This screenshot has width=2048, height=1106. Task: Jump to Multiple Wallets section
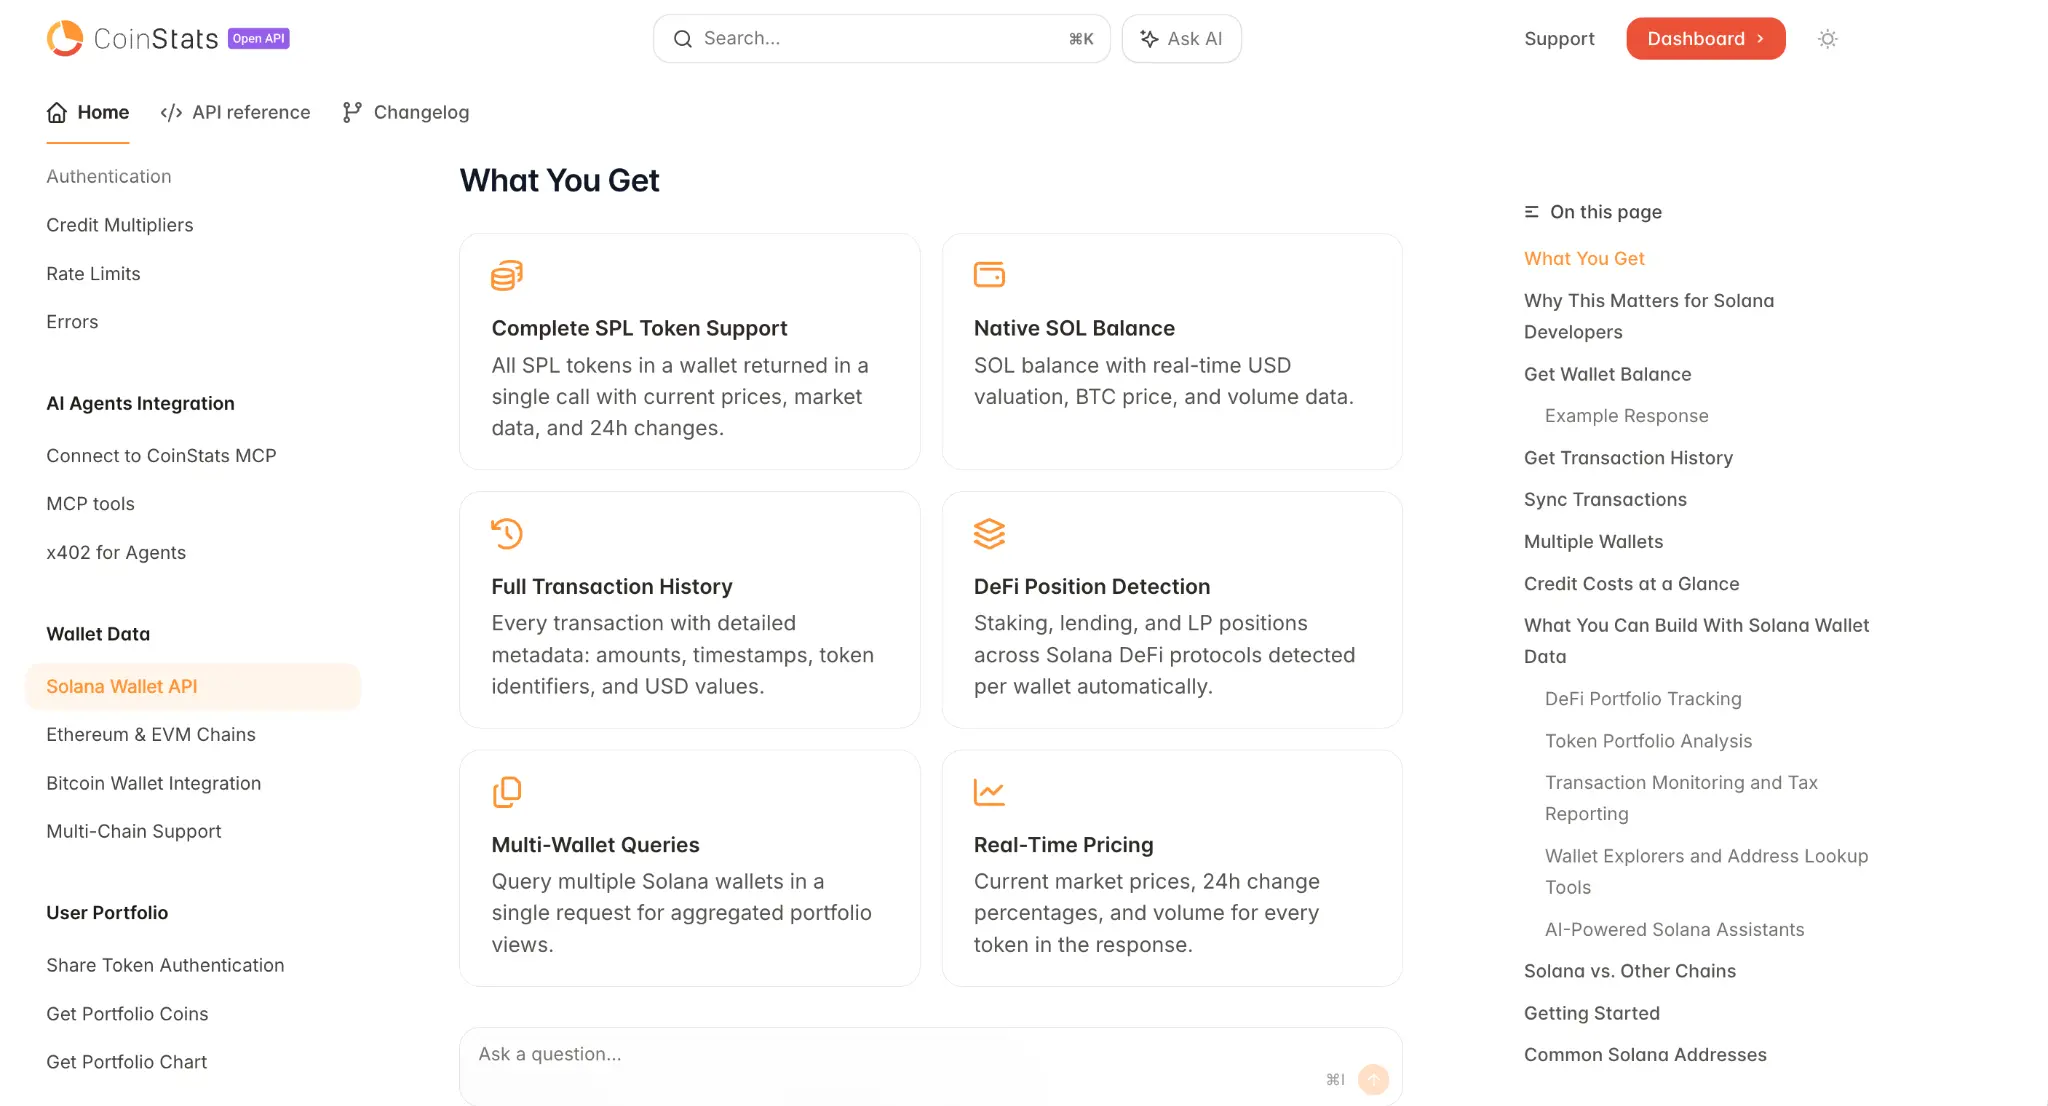coord(1594,542)
